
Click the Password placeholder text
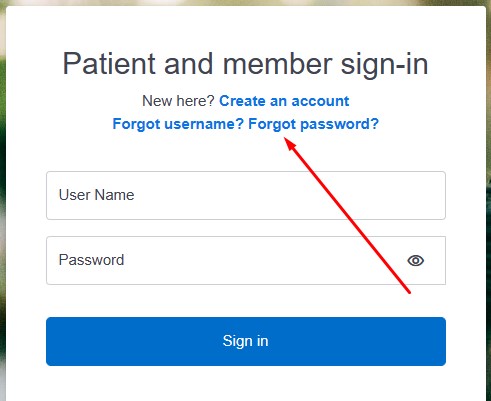91,260
